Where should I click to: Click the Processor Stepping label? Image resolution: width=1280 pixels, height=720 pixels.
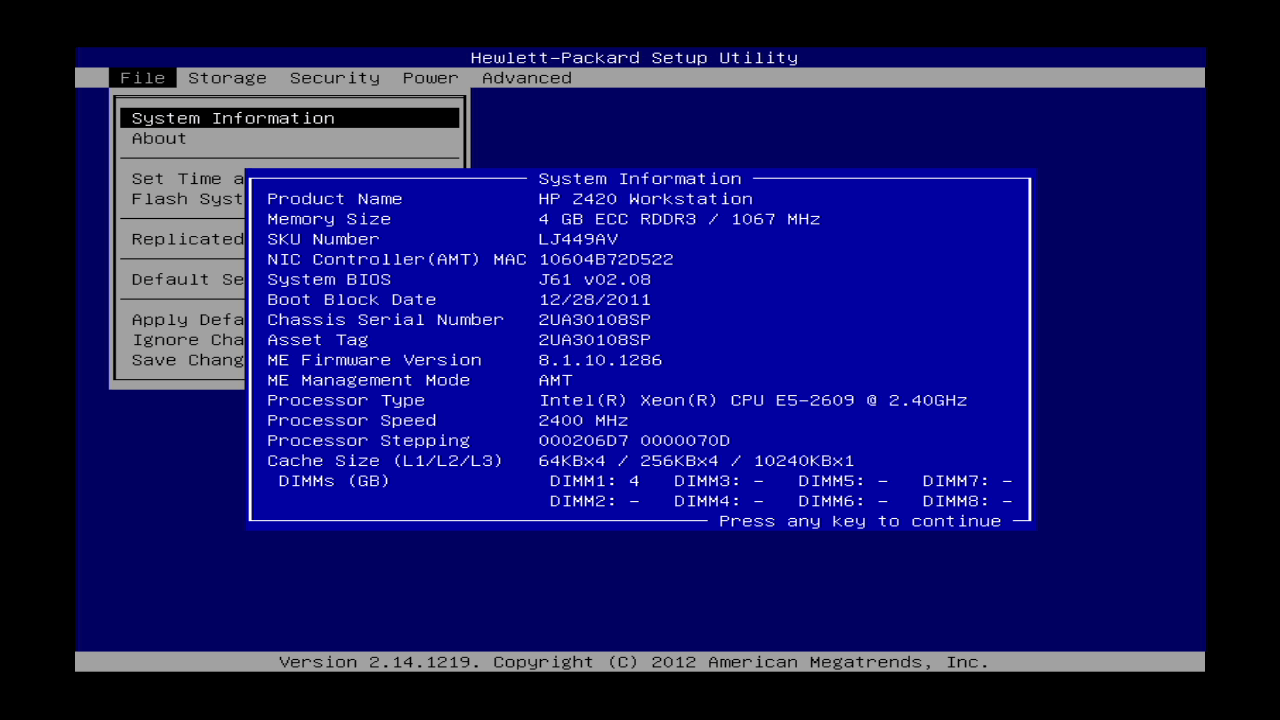click(x=368, y=440)
